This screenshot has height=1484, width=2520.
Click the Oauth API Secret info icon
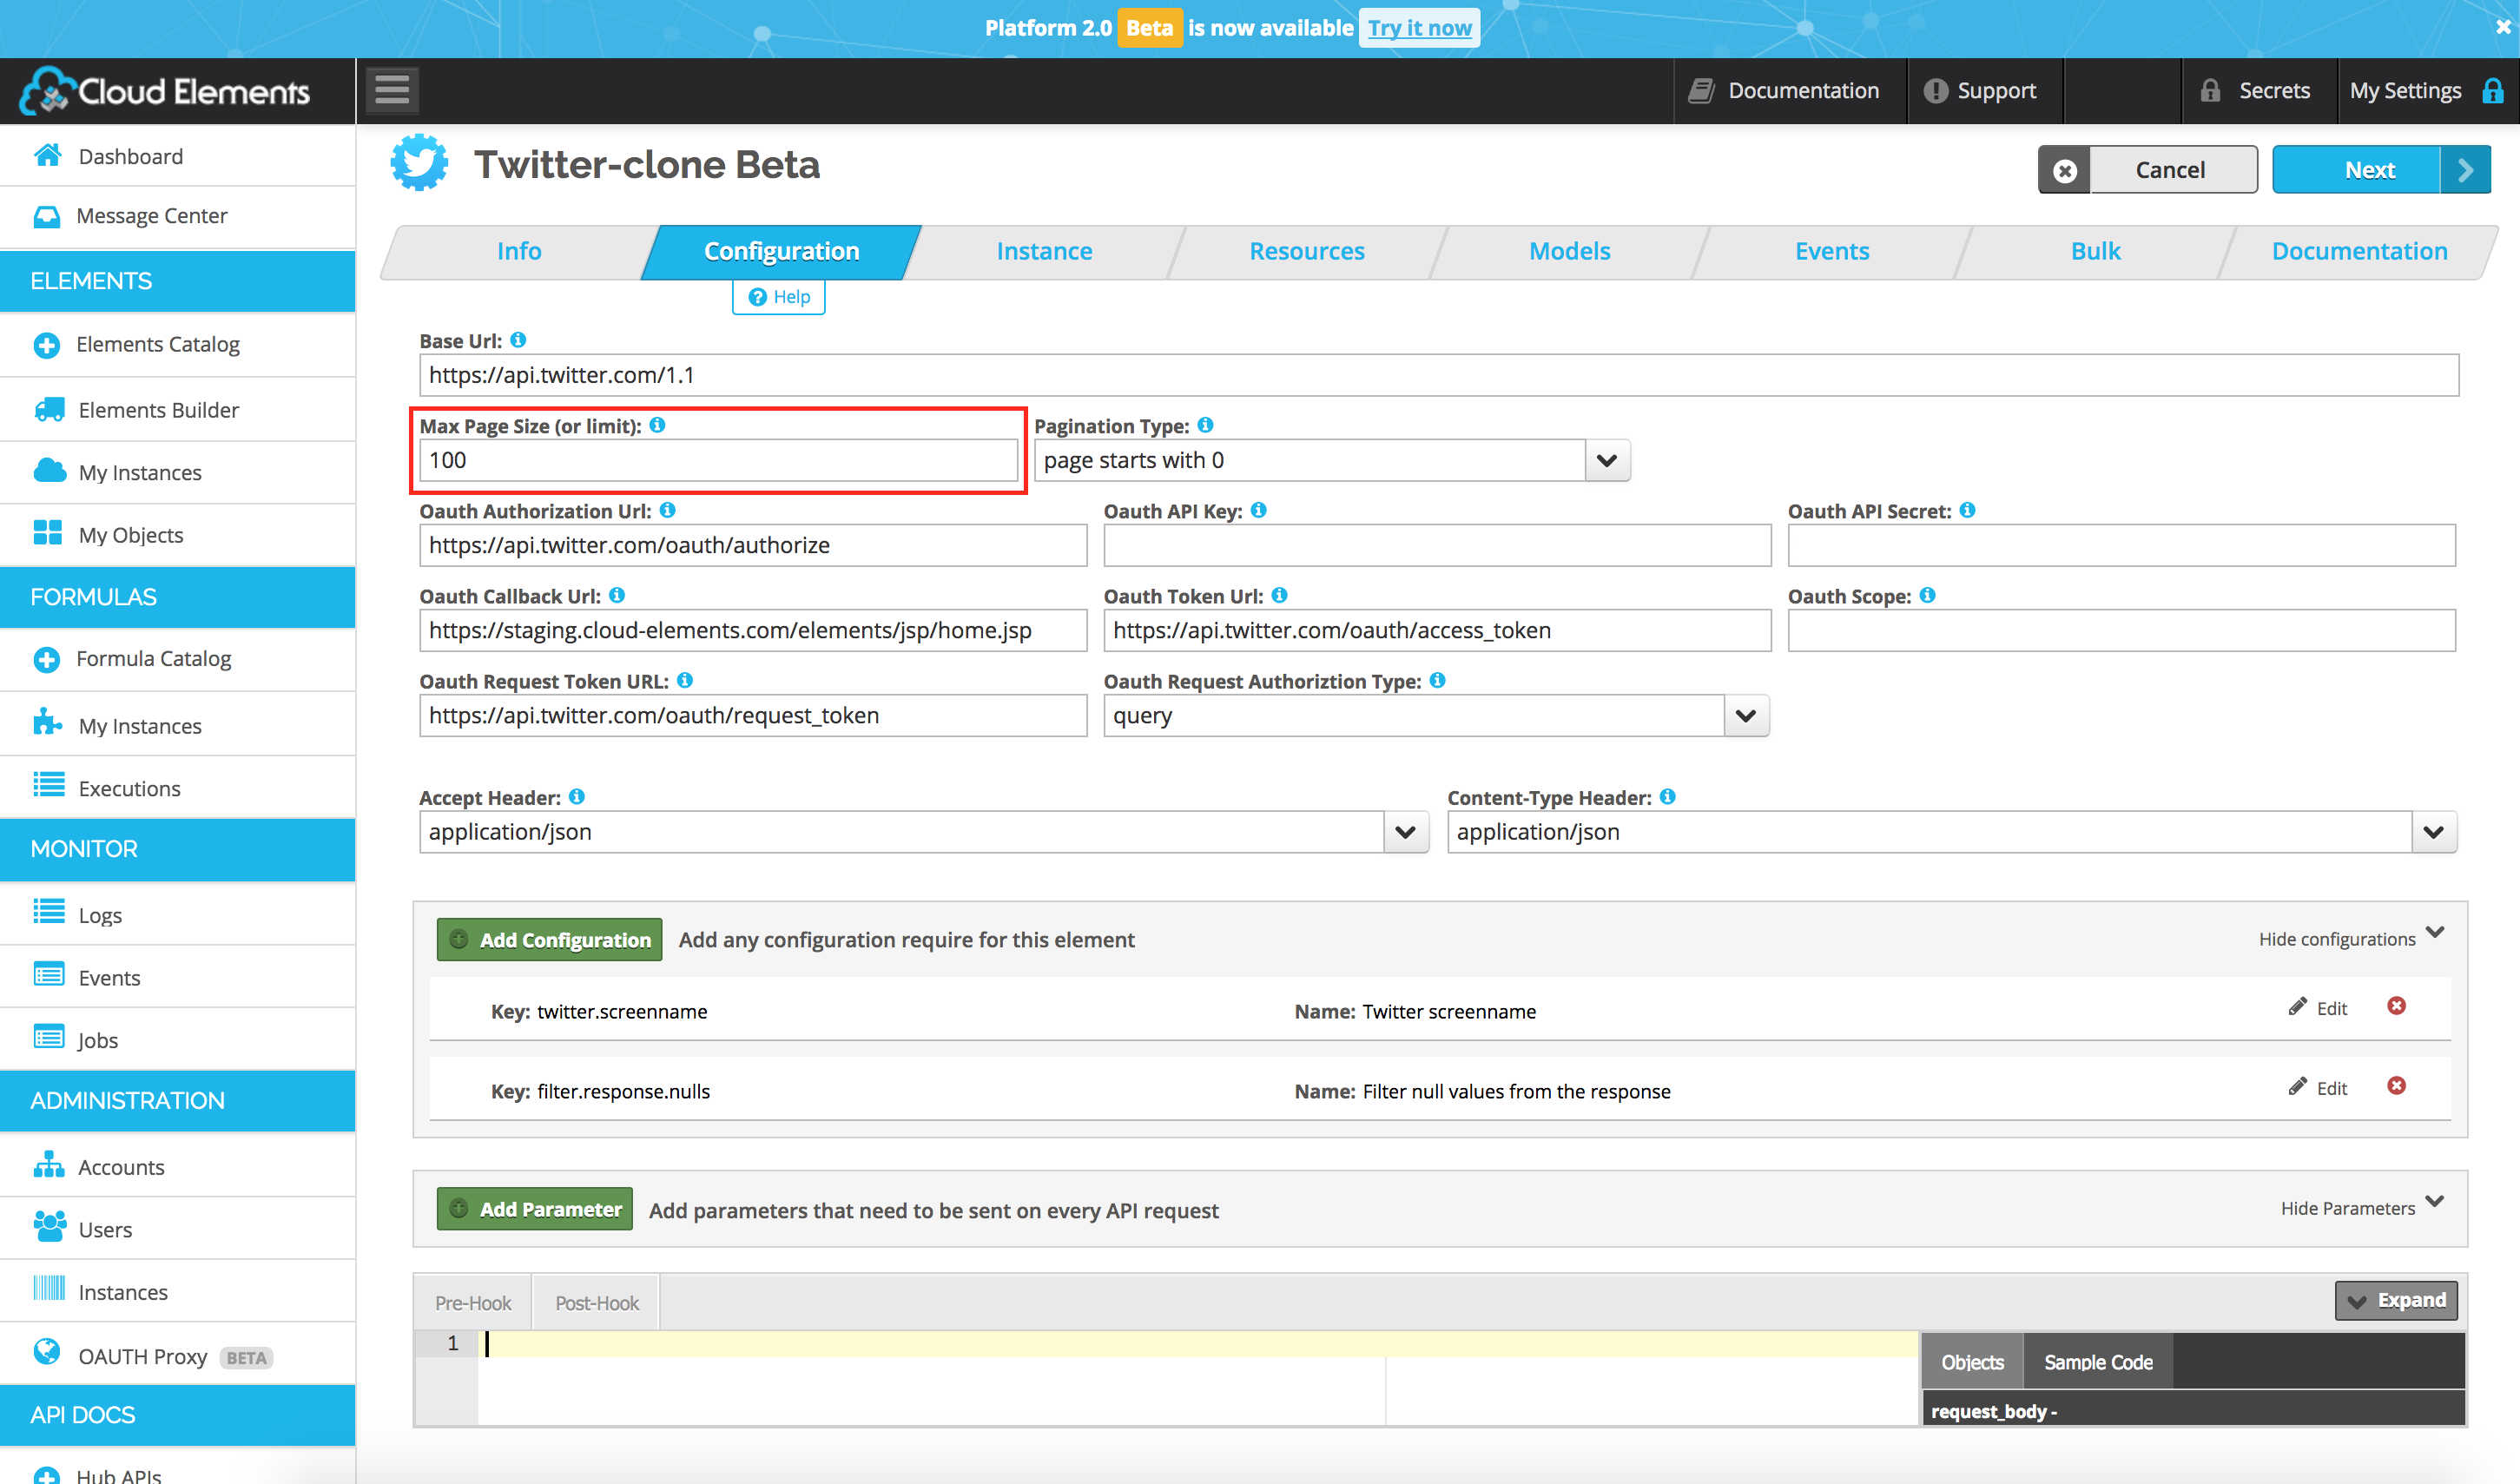1967,510
